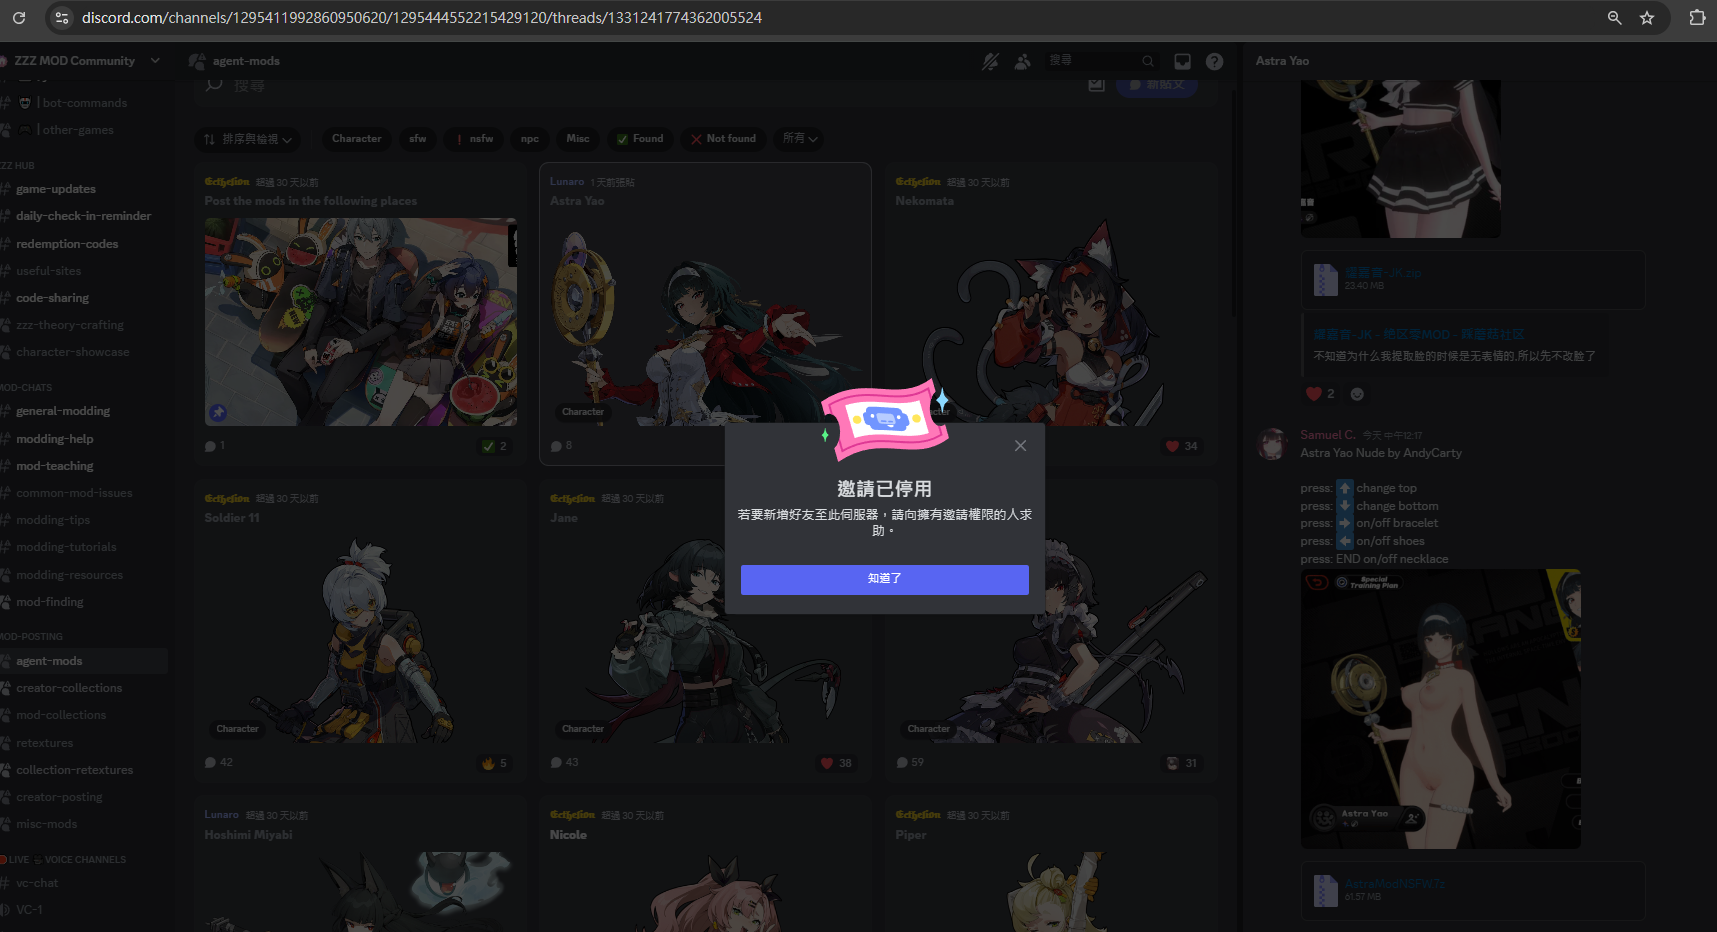Click the forum post search field
The height and width of the screenshot is (932, 1717).
pos(640,85)
